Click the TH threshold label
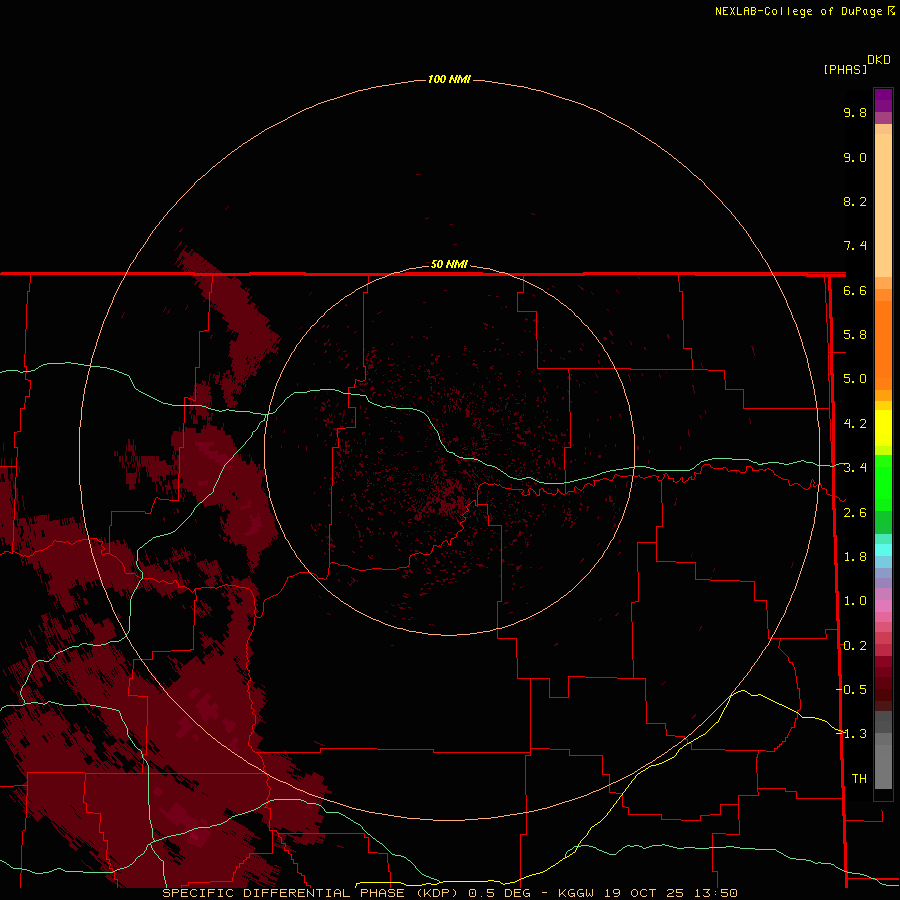The image size is (900, 900). (859, 779)
